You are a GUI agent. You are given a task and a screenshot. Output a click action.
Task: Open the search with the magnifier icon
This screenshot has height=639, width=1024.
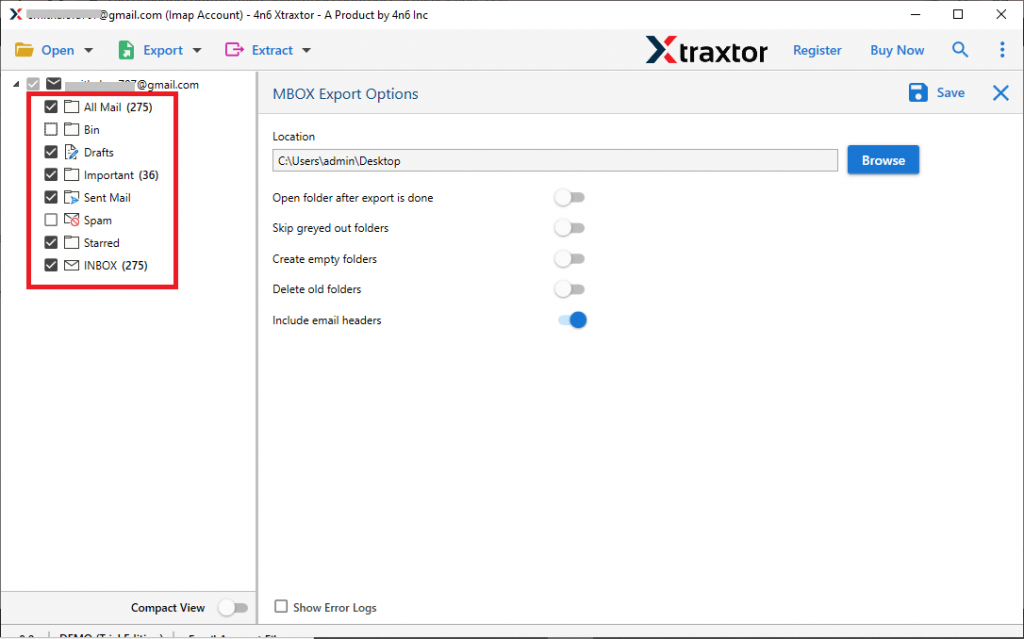tap(959, 49)
